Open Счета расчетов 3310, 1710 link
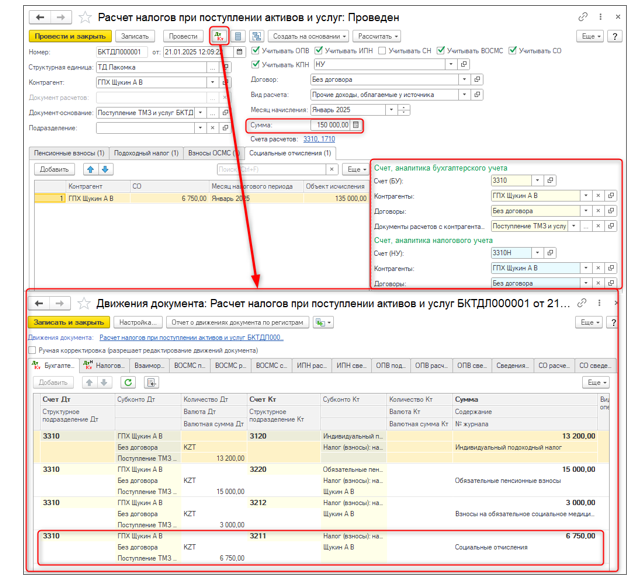This screenshot has width=643, height=583. click(319, 139)
